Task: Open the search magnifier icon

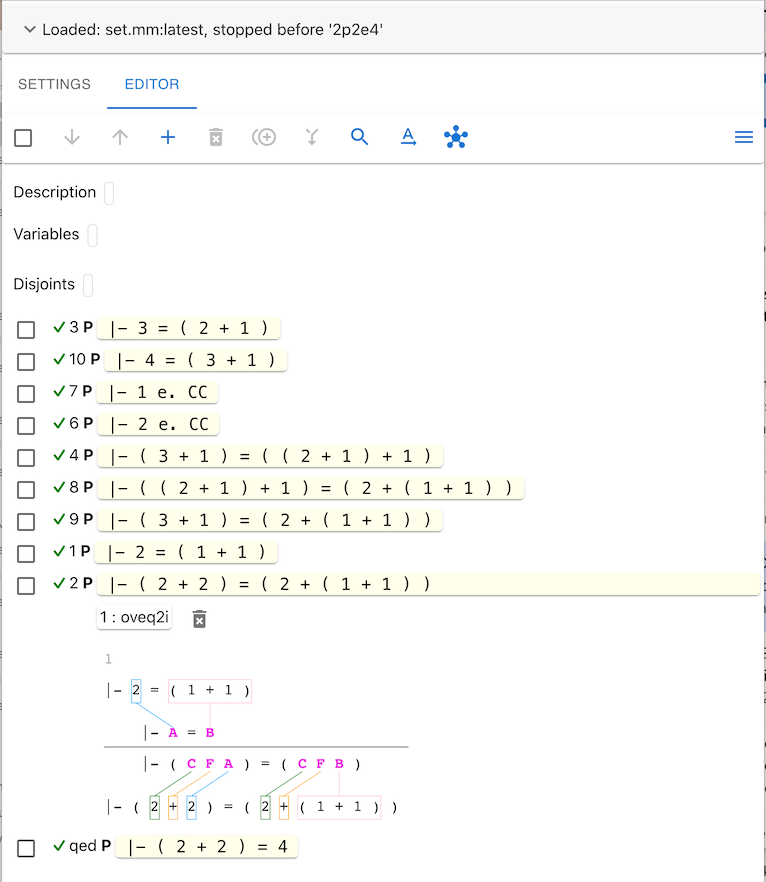Action: [359, 137]
